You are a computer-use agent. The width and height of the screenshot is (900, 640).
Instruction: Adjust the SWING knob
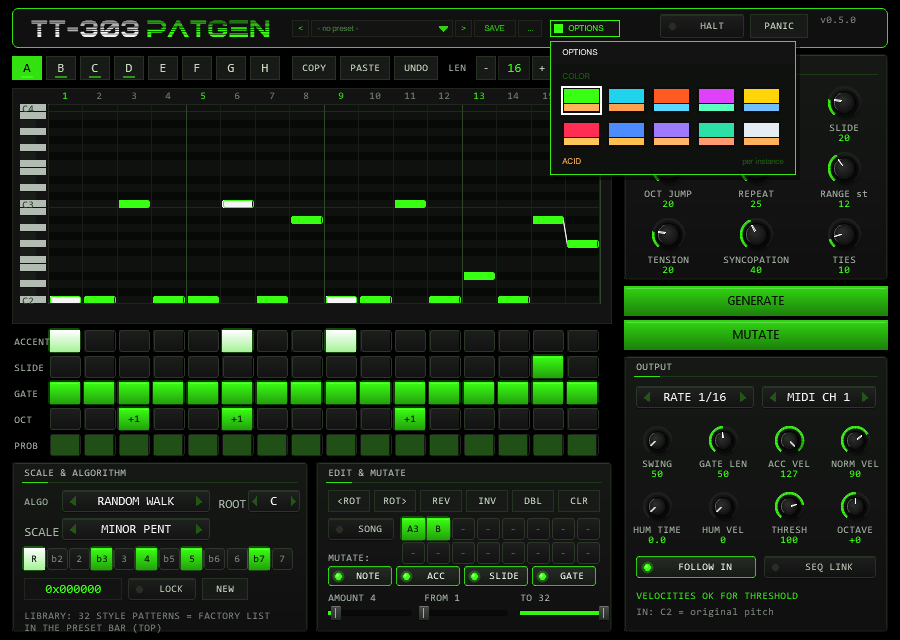tap(656, 441)
